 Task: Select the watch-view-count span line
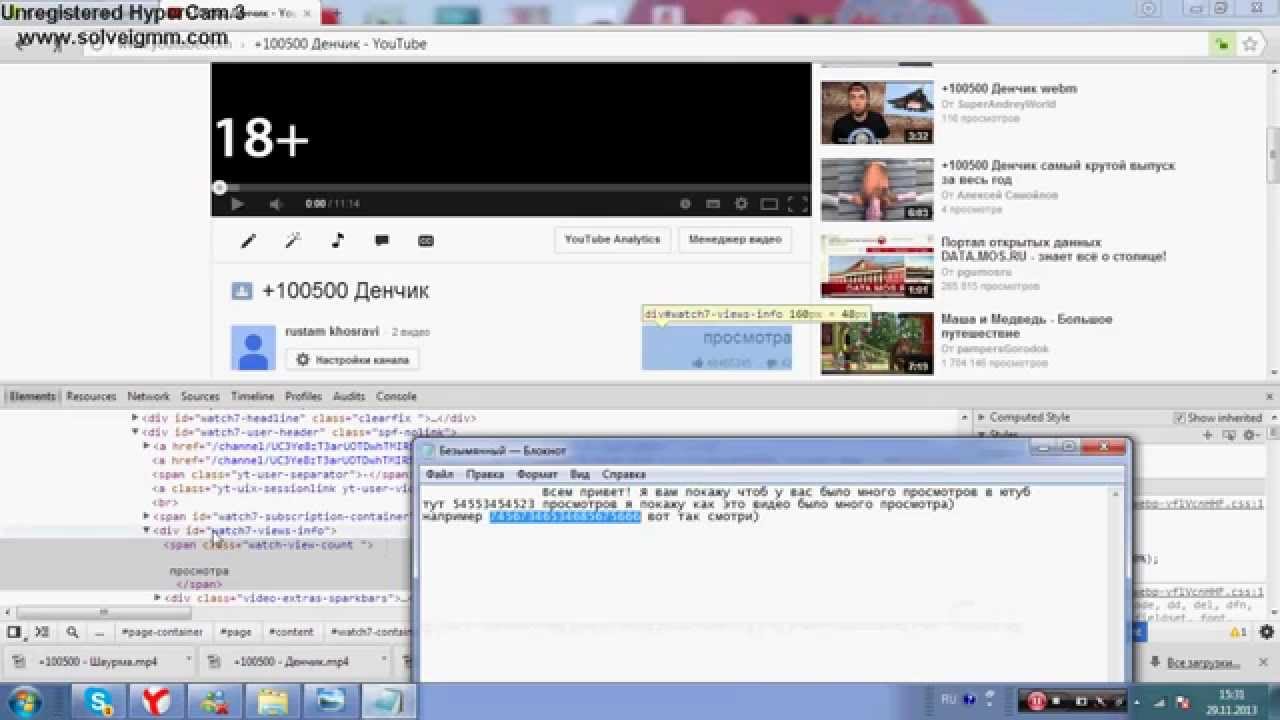(267, 545)
